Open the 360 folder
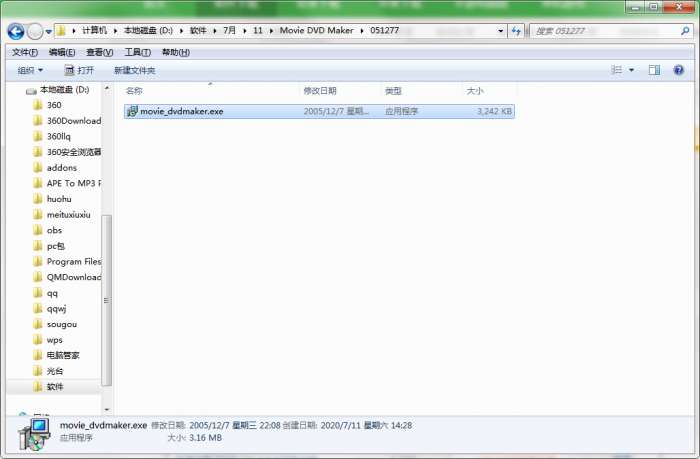The height and width of the screenshot is (459, 700). (x=47, y=105)
